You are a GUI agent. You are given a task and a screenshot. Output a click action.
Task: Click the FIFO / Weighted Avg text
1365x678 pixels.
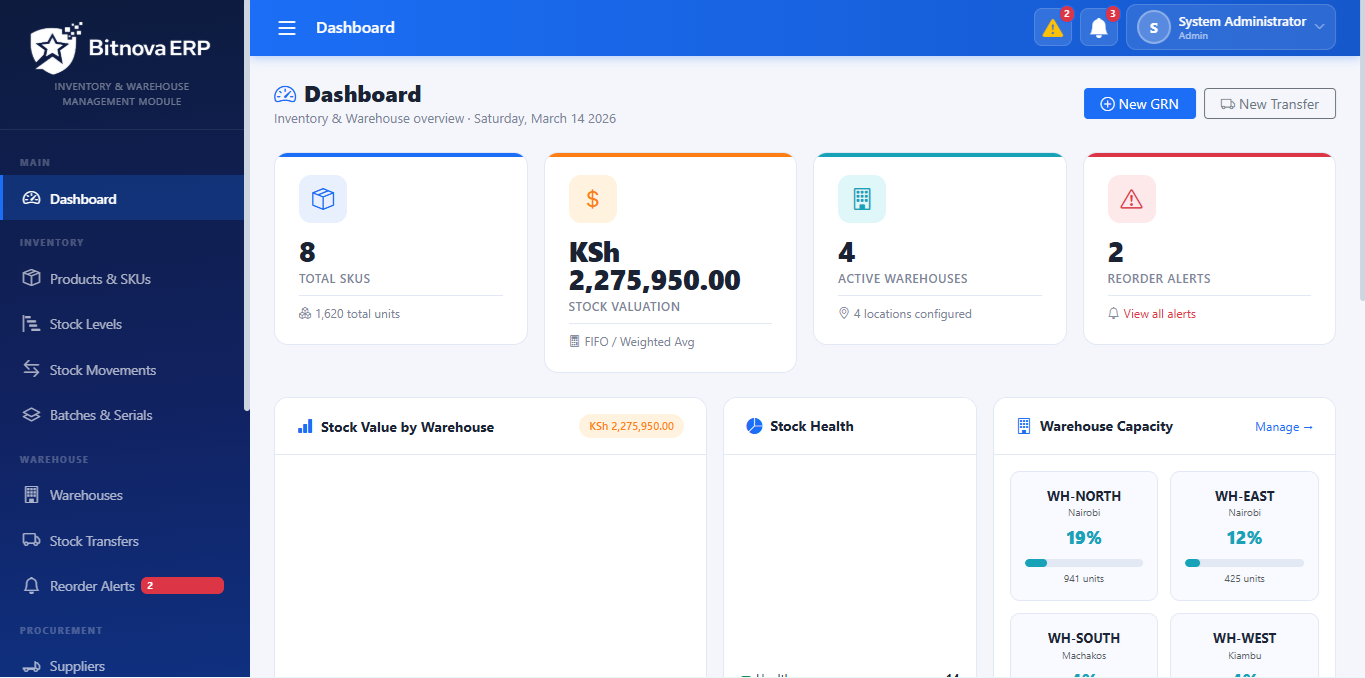click(x=639, y=342)
